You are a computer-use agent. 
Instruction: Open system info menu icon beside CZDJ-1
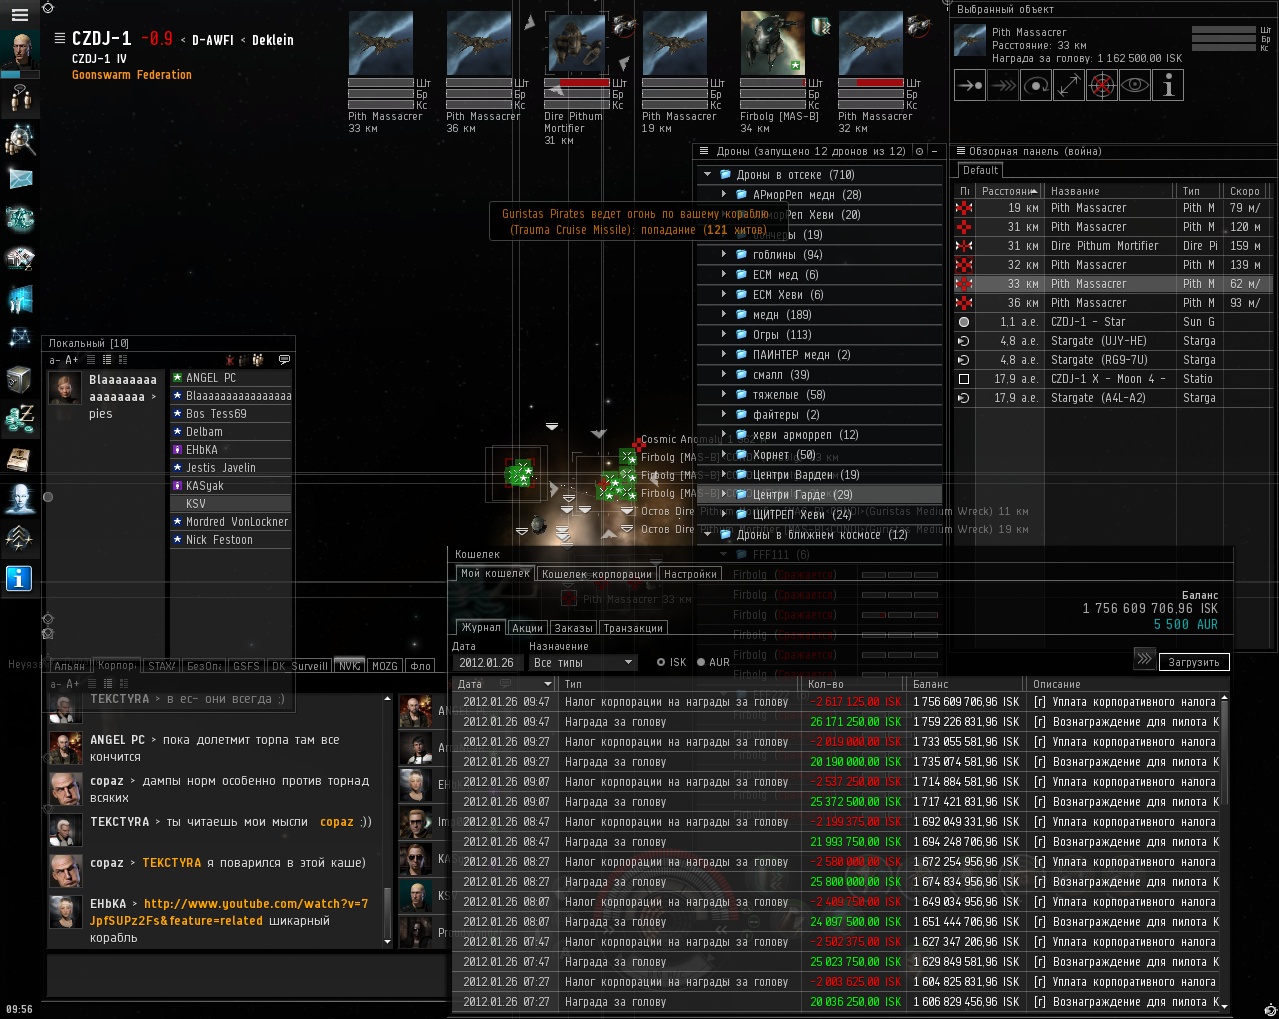(59, 39)
